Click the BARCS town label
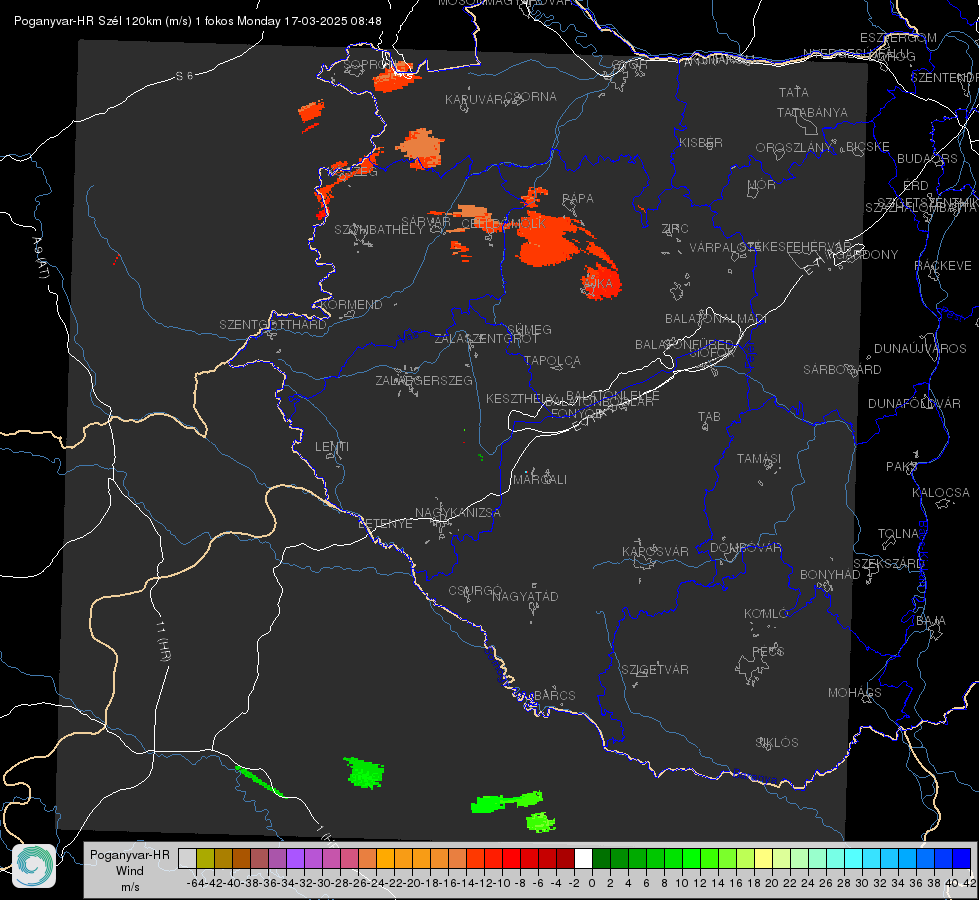Screen dimensions: 979x900 [554, 696]
